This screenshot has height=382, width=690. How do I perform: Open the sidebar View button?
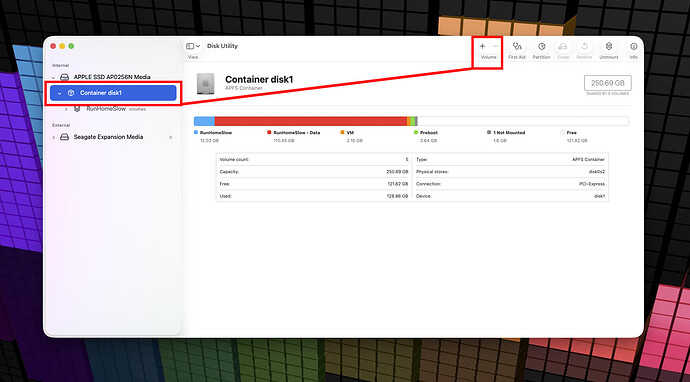(x=190, y=46)
